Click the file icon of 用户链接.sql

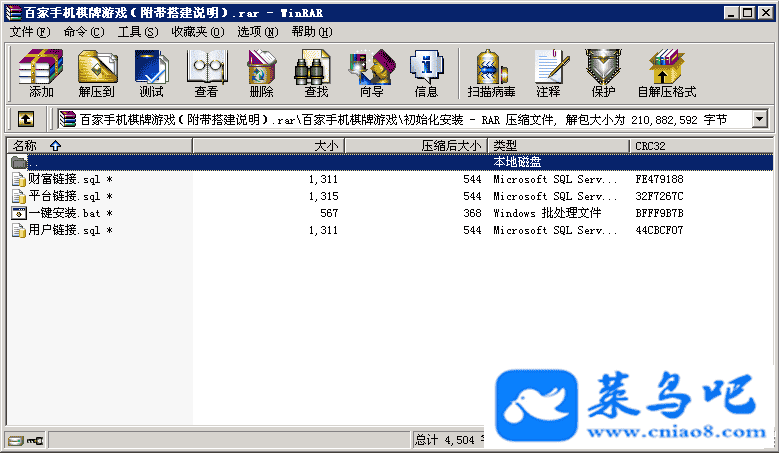click(19, 230)
